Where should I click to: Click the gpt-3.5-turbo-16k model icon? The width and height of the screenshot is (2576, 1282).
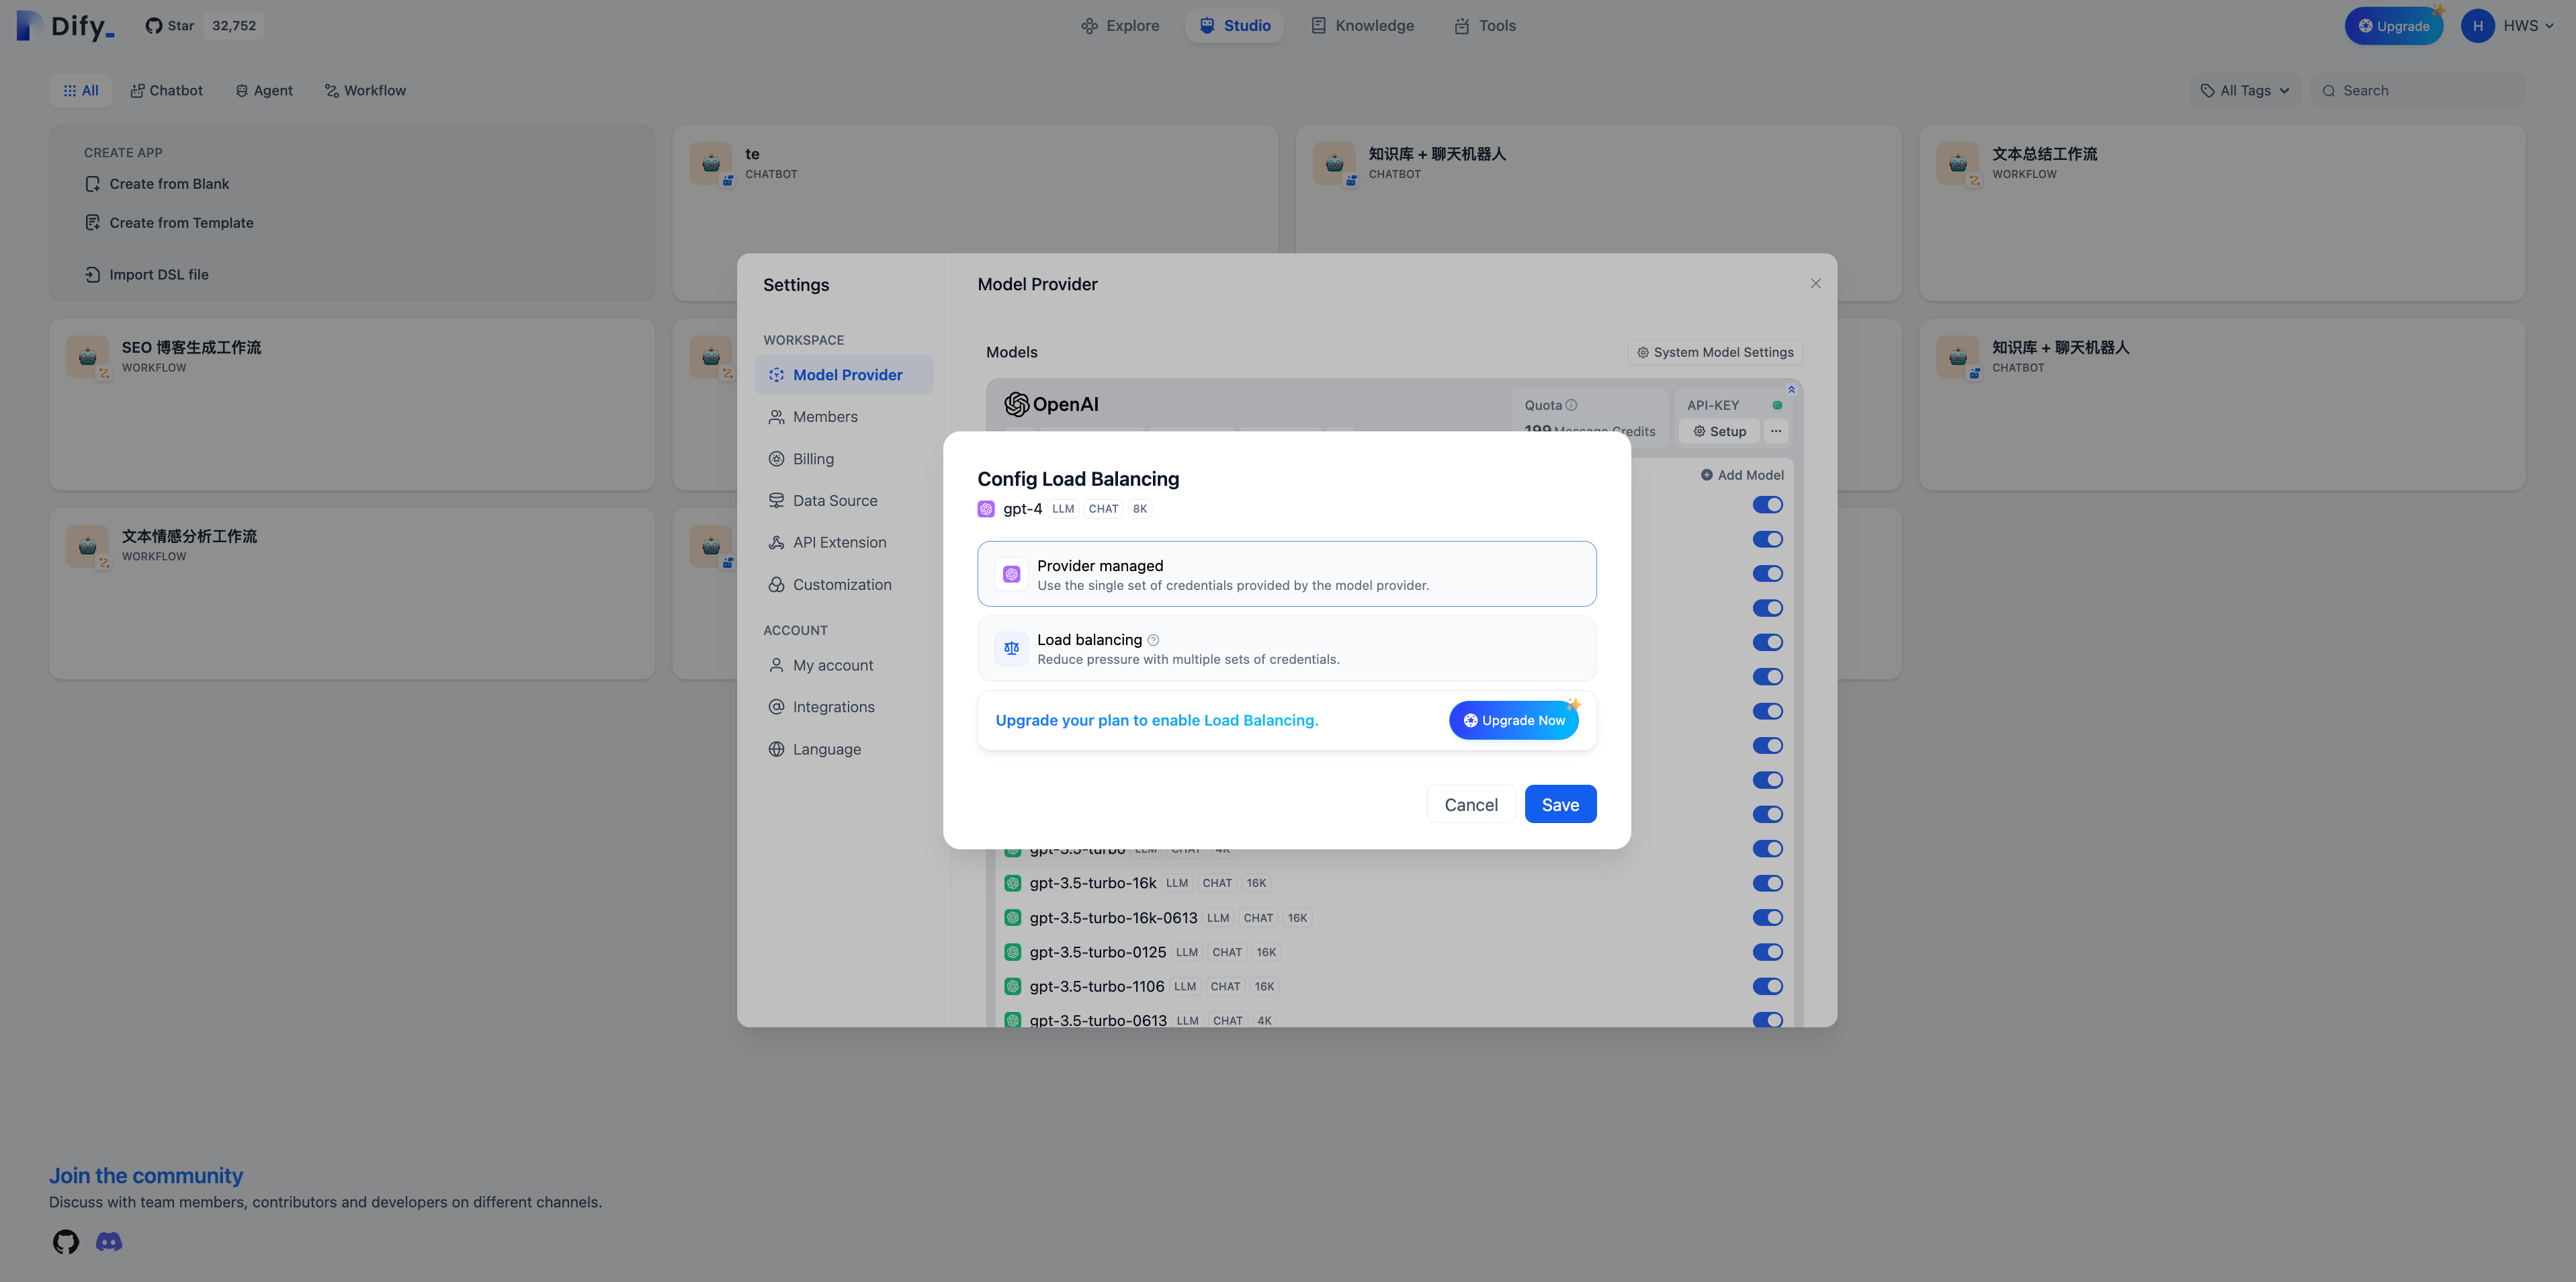click(1013, 883)
